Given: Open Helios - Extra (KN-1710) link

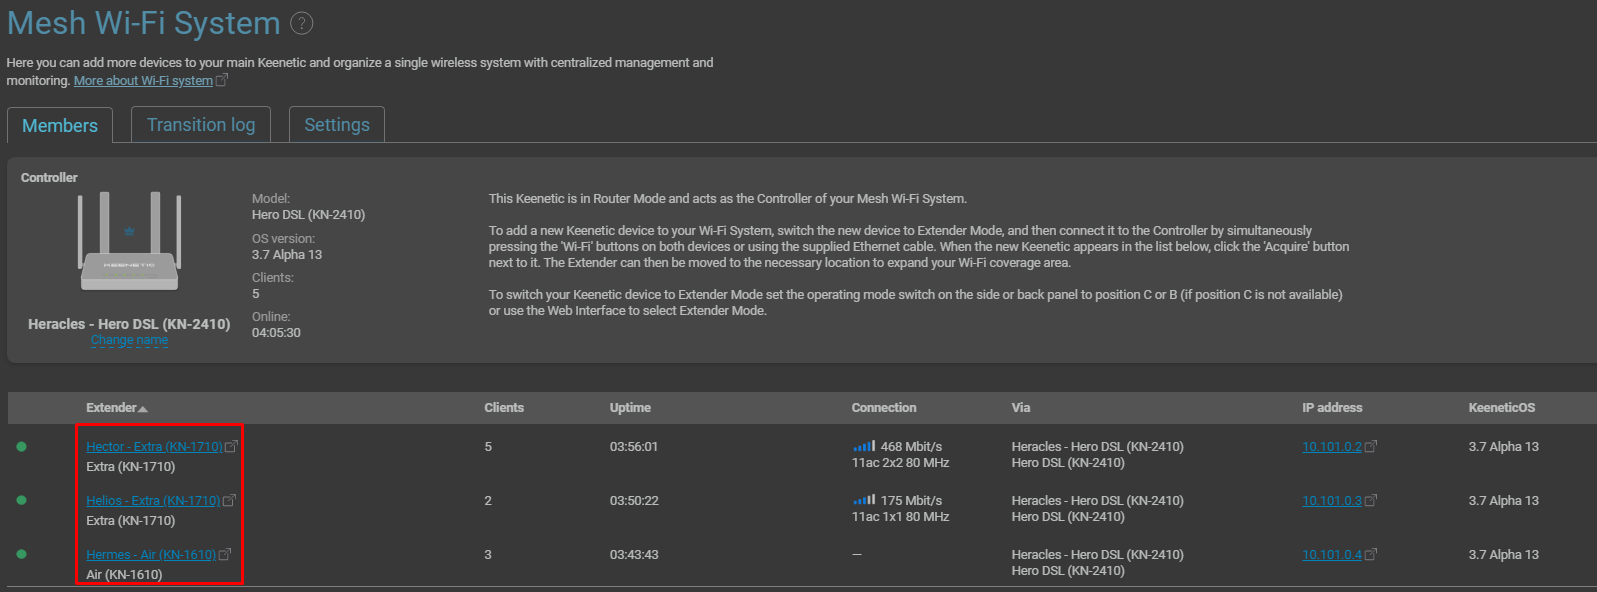Looking at the screenshot, I should click(x=153, y=501).
